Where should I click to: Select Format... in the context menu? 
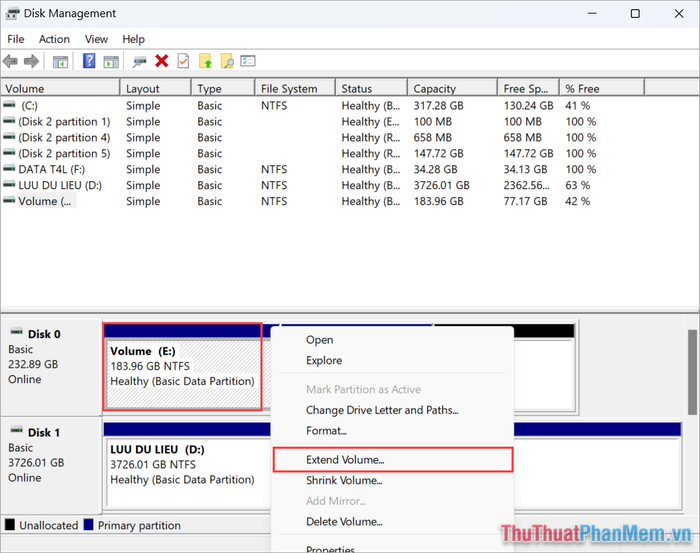tap(326, 431)
